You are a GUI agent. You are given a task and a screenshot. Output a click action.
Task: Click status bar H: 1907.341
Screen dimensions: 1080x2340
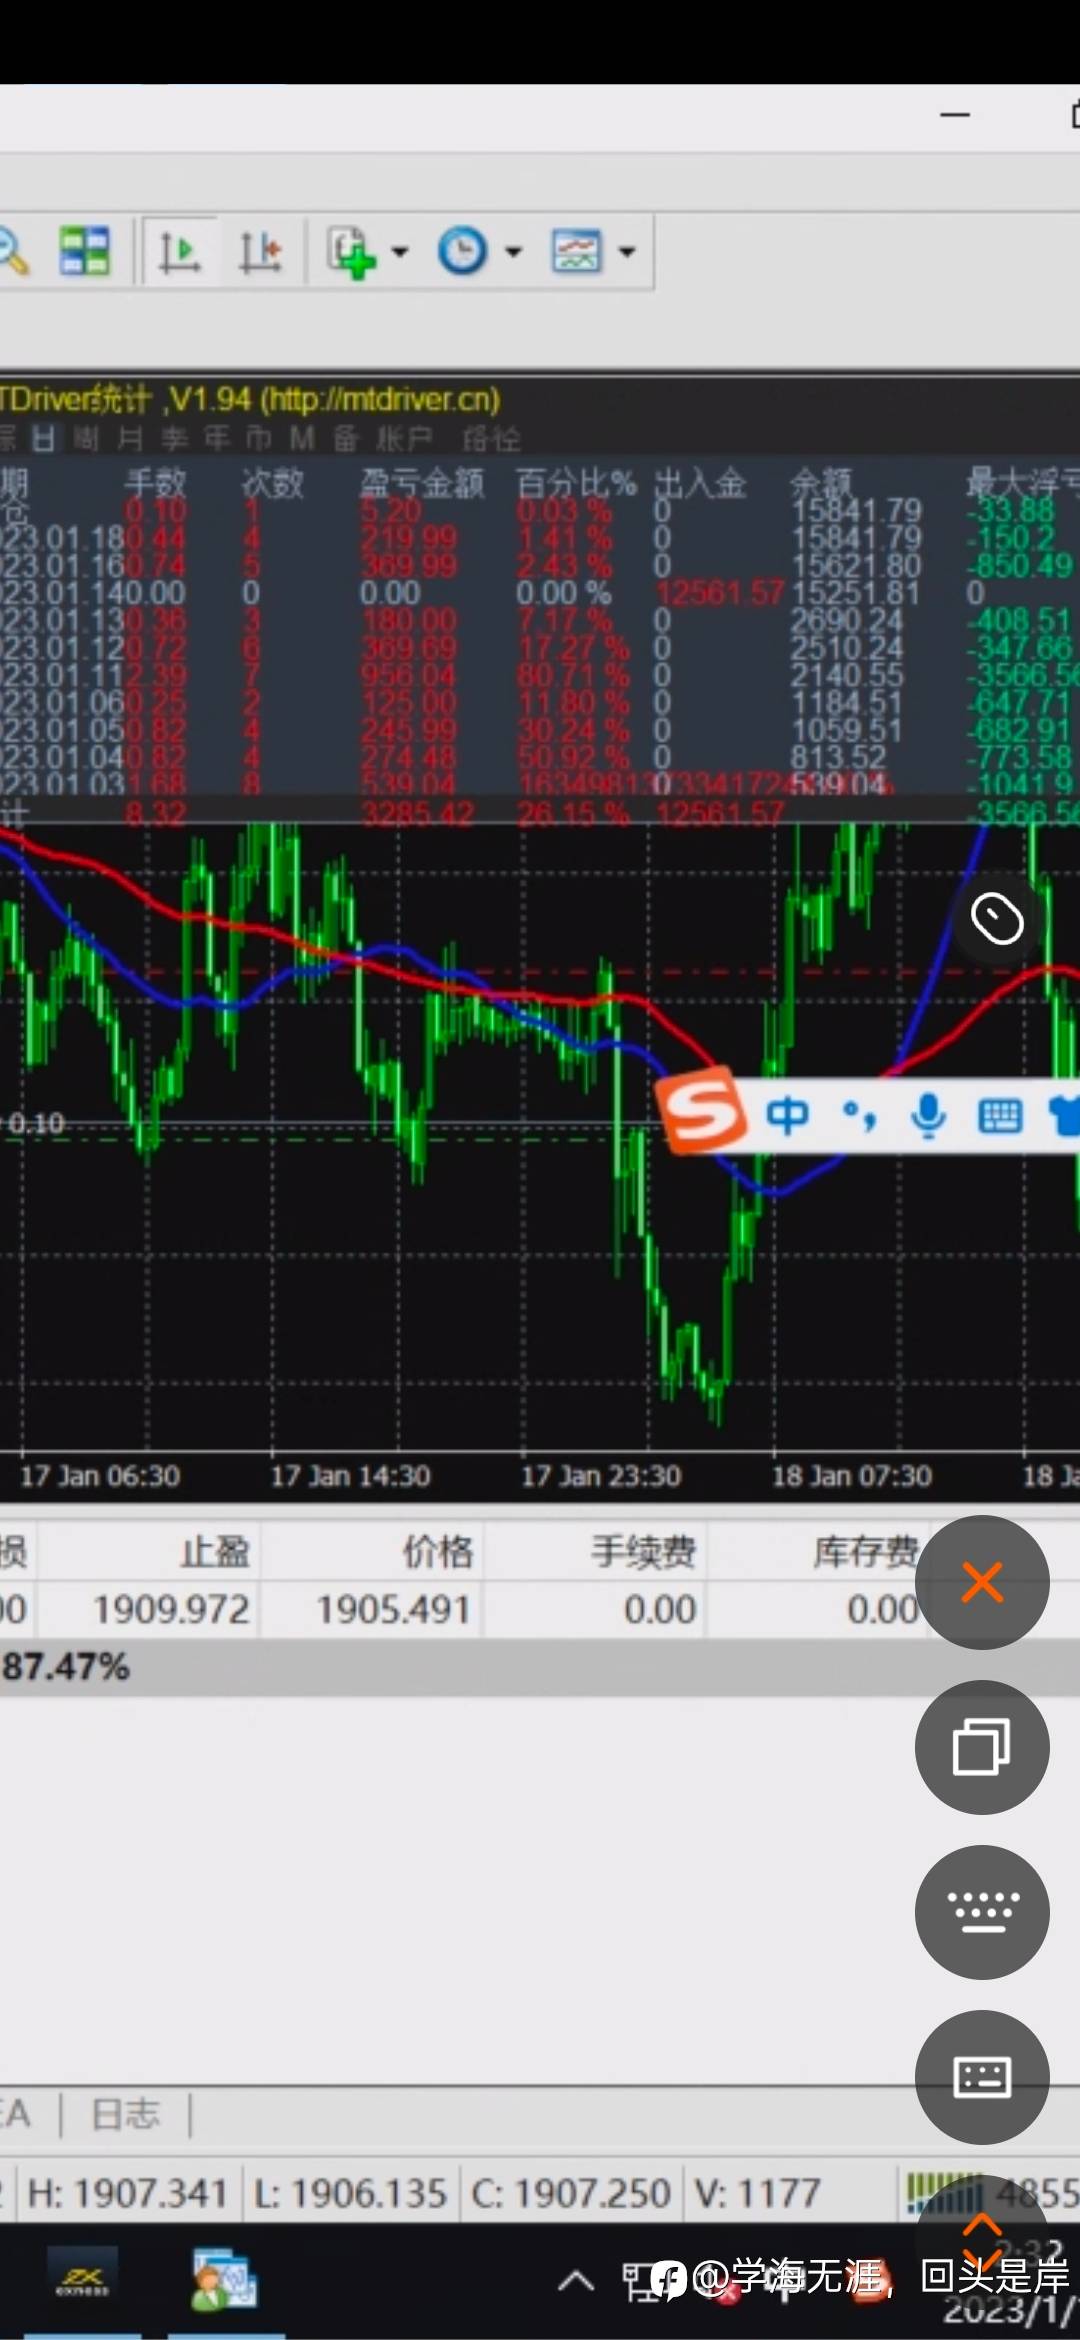(128, 2194)
